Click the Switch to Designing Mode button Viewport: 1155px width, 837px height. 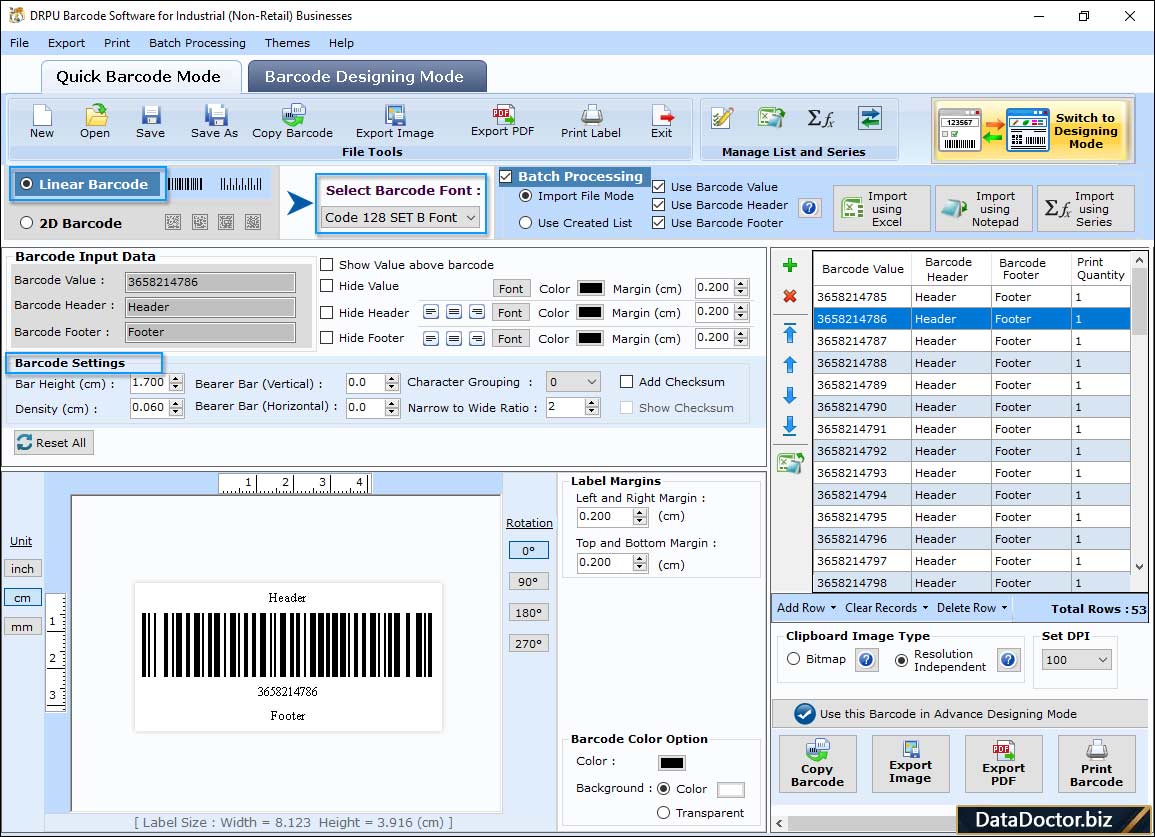(x=1032, y=131)
